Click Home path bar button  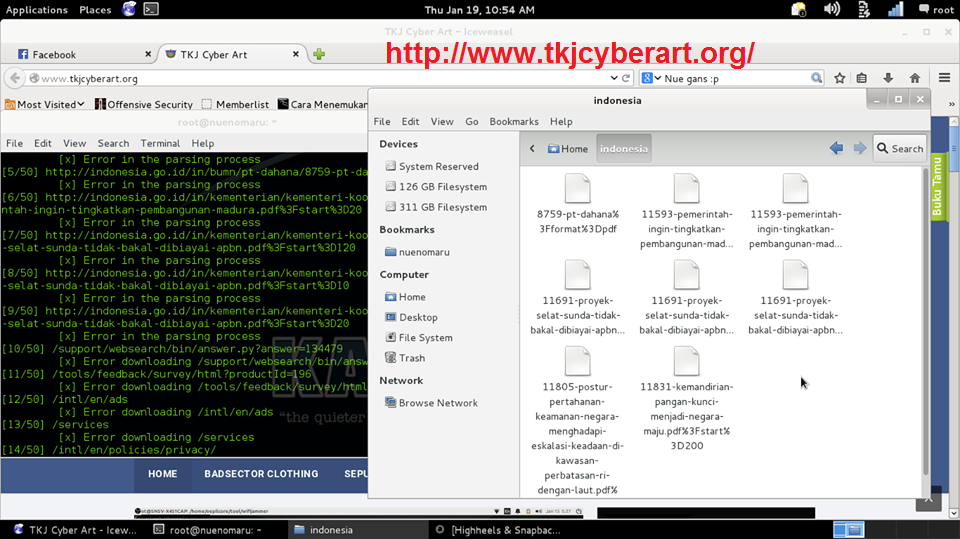[568, 149]
